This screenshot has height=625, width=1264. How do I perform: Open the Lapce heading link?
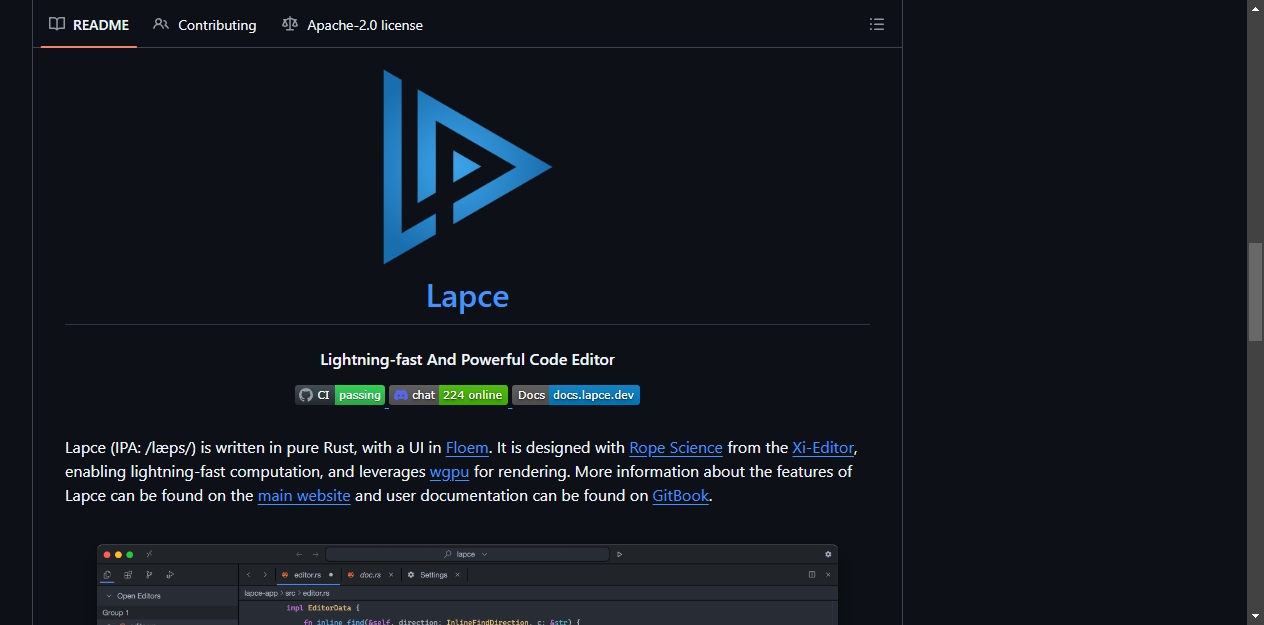(x=467, y=296)
